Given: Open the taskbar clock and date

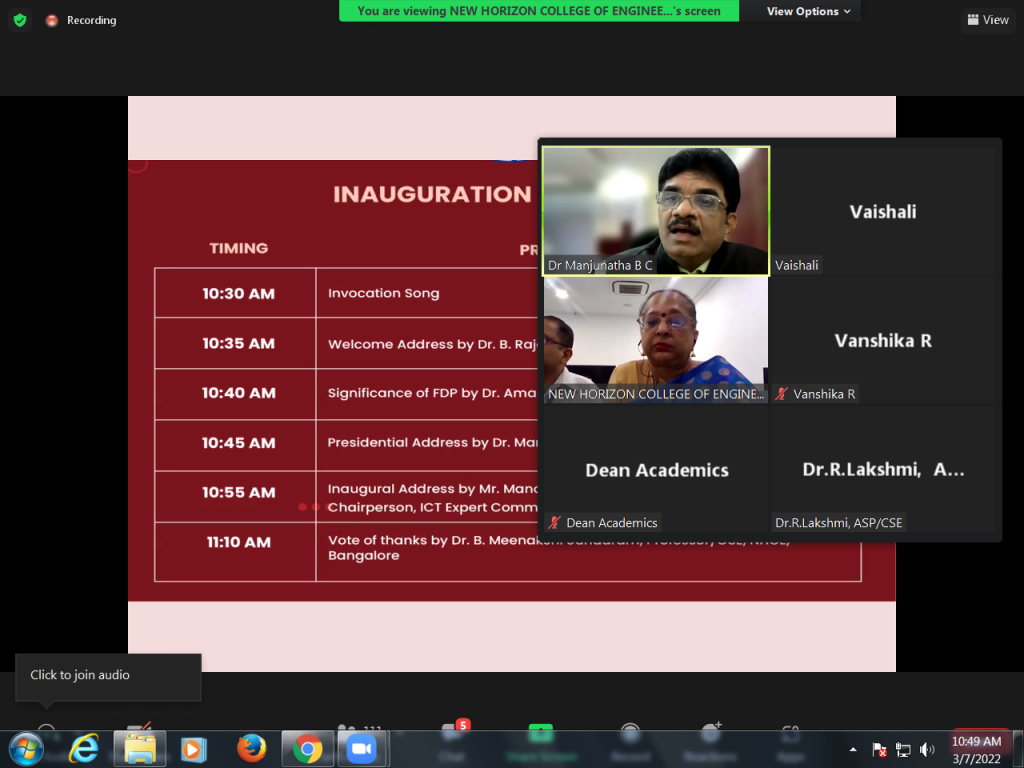Looking at the screenshot, I should (x=977, y=749).
